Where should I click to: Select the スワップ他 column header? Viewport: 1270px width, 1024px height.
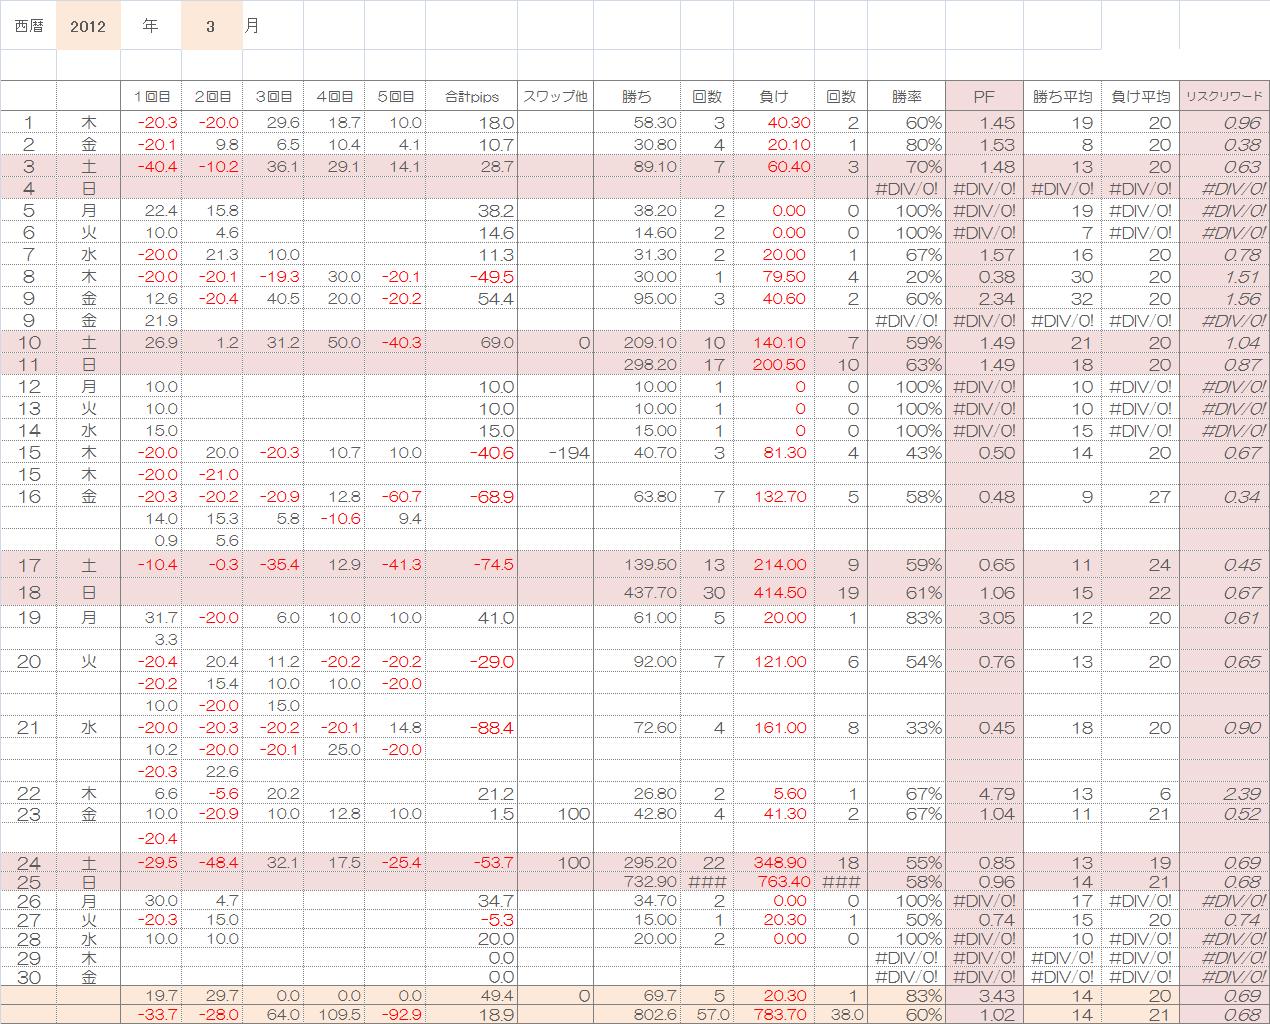[x=556, y=97]
